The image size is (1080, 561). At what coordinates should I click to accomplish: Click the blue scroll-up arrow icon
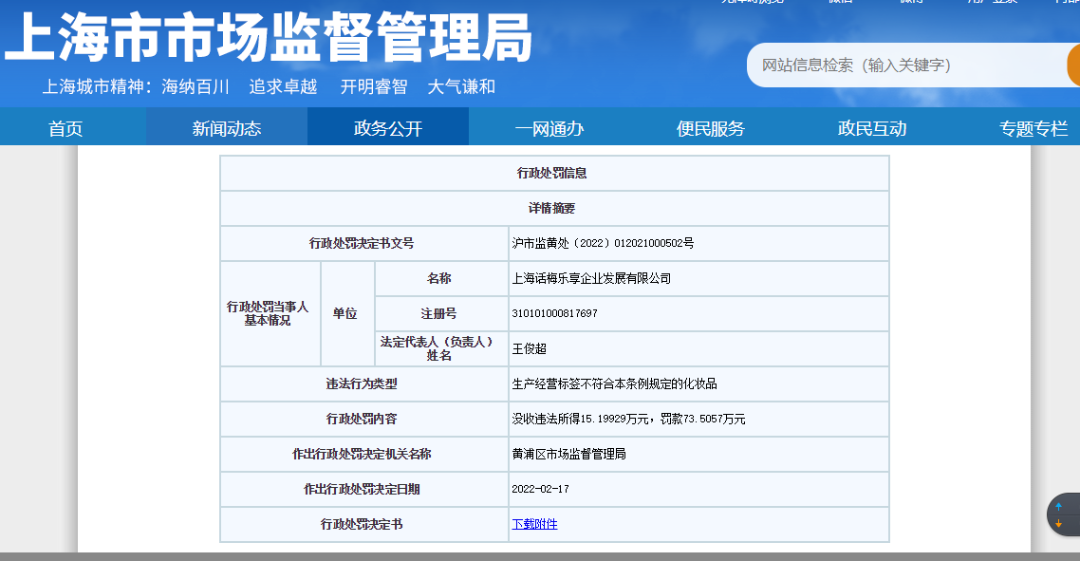pos(1059,507)
